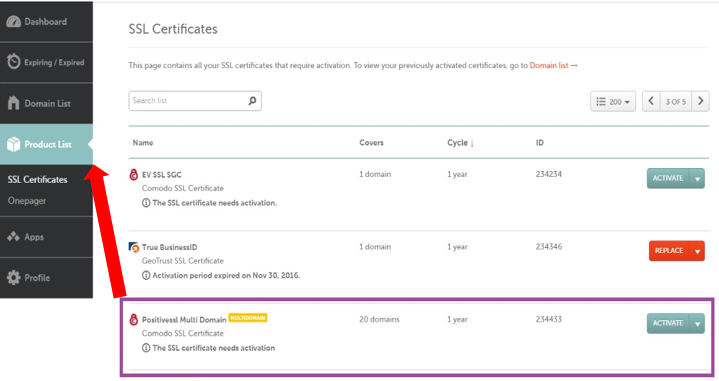Screen dimensions: 719x381
Task: Click the Positivessl Multi Domain name
Action: click(184, 320)
